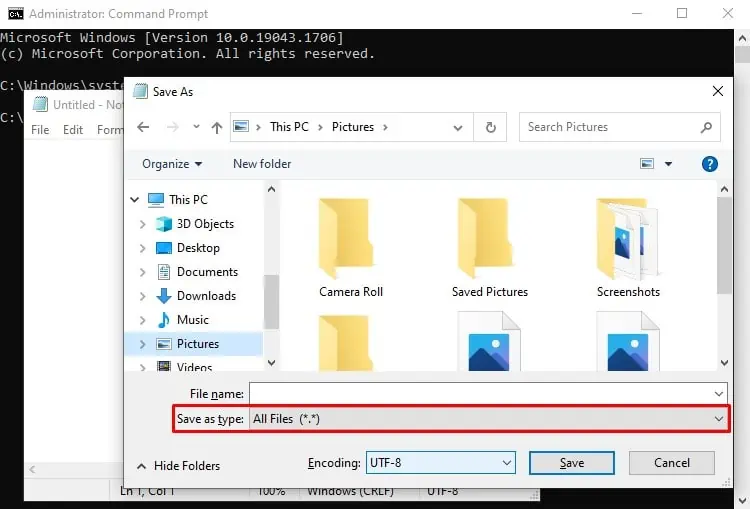Select 3D Objects in navigation tree
The image size is (750, 509).
click(x=195, y=224)
